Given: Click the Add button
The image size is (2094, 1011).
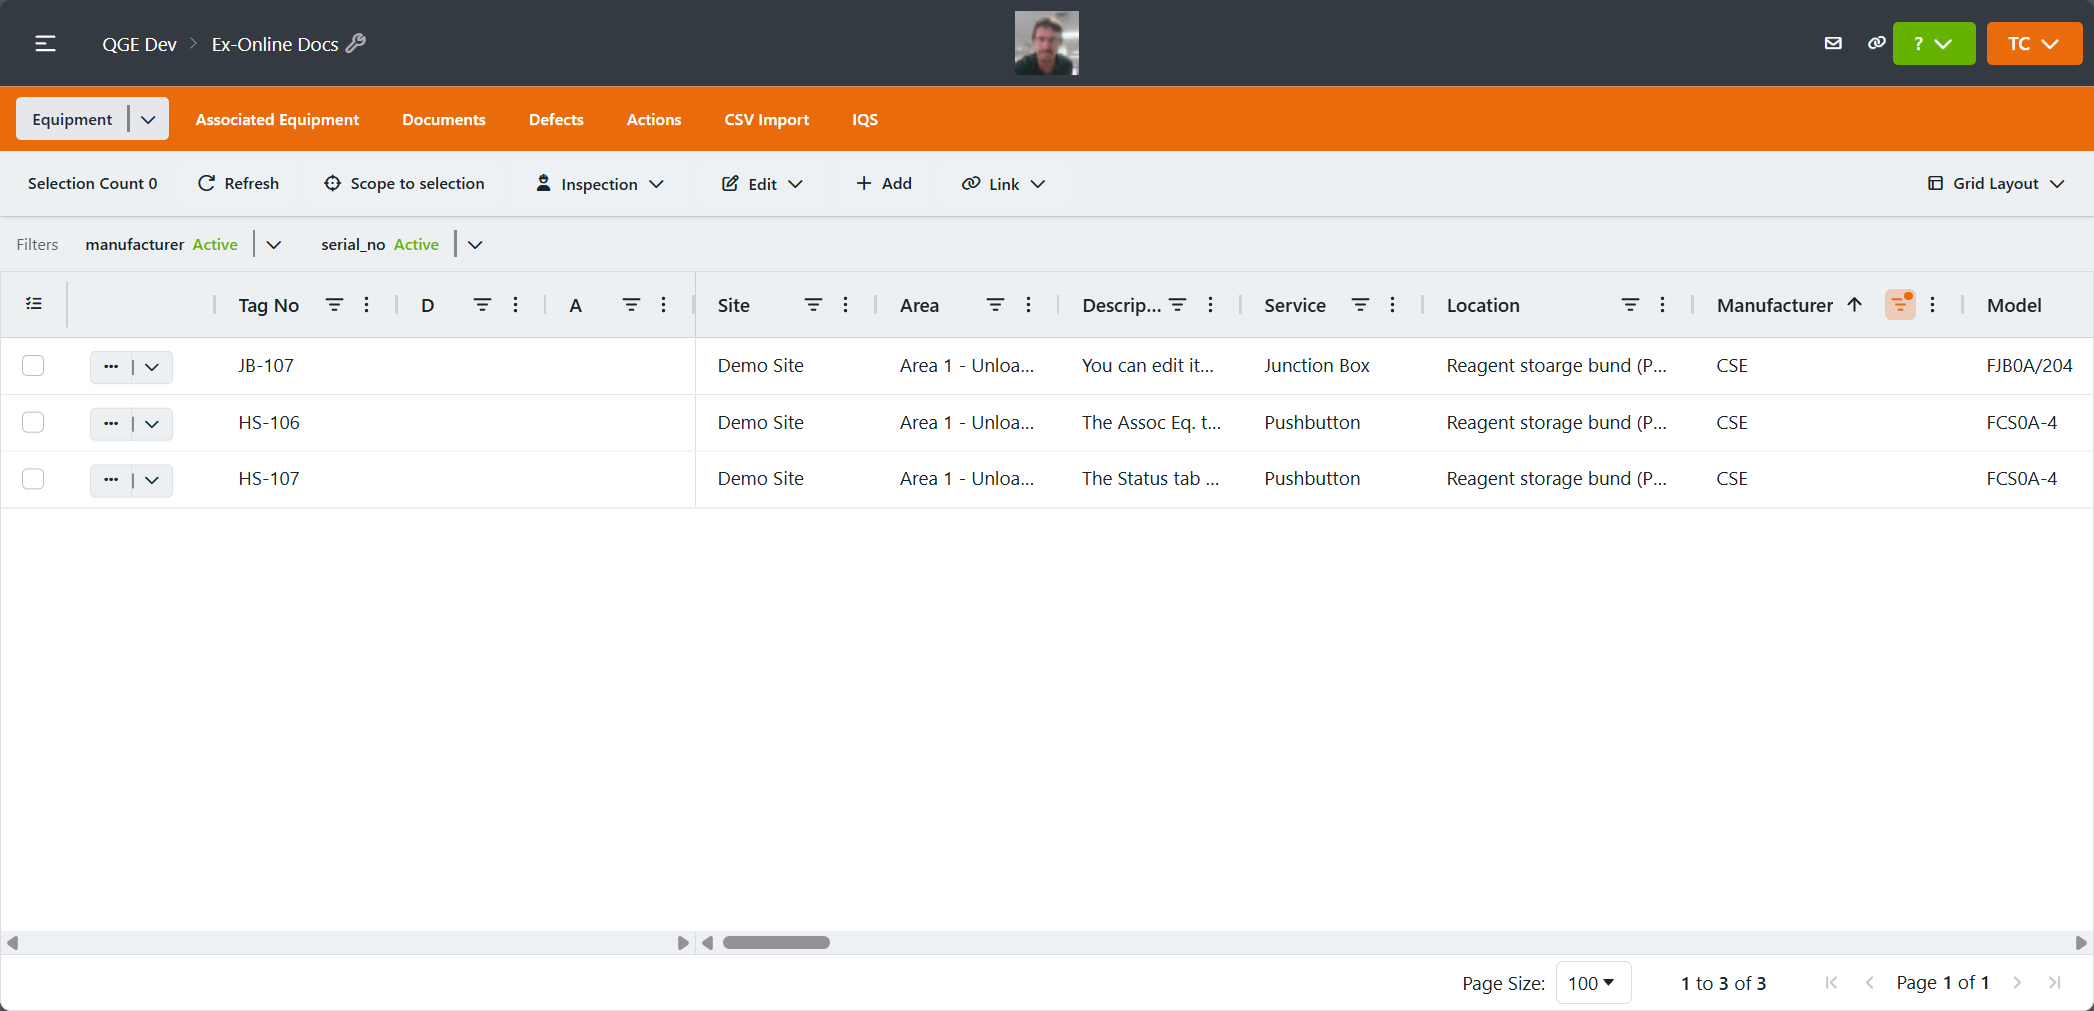Looking at the screenshot, I should point(884,183).
